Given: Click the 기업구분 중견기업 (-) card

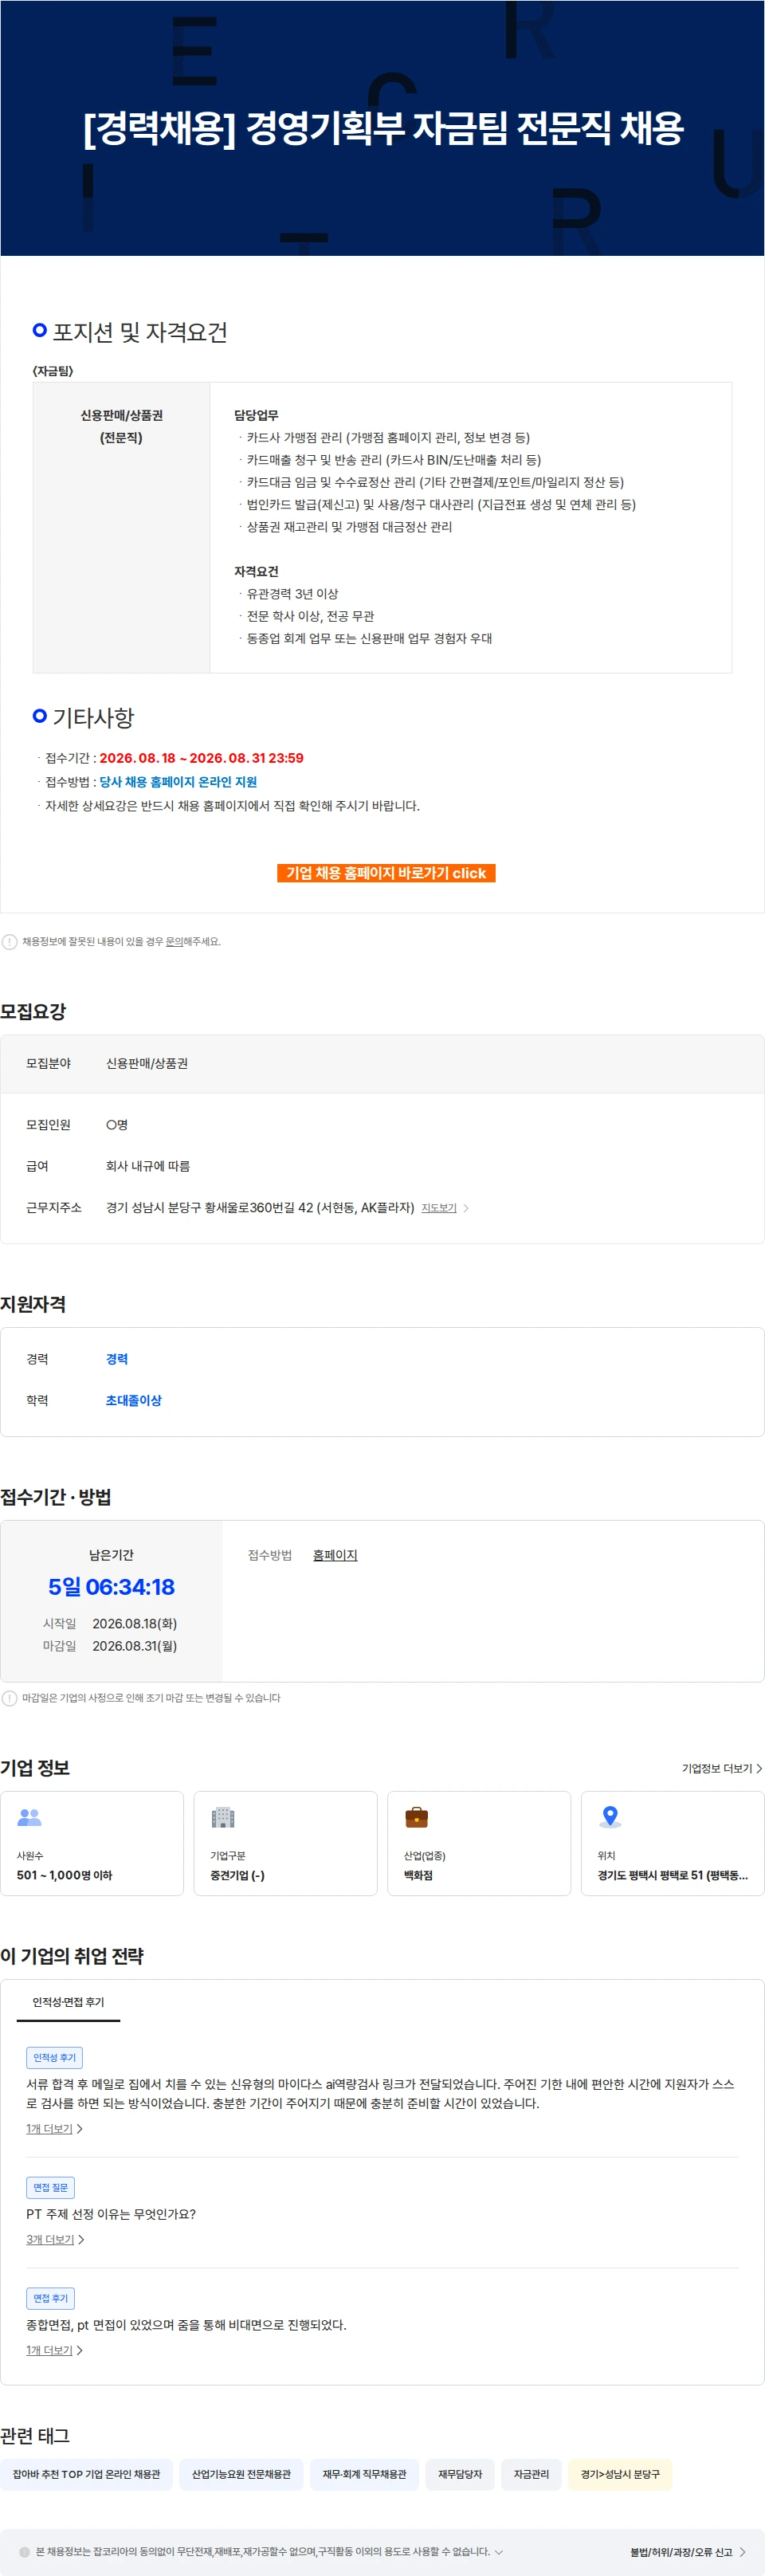Looking at the screenshot, I should coord(285,1843).
